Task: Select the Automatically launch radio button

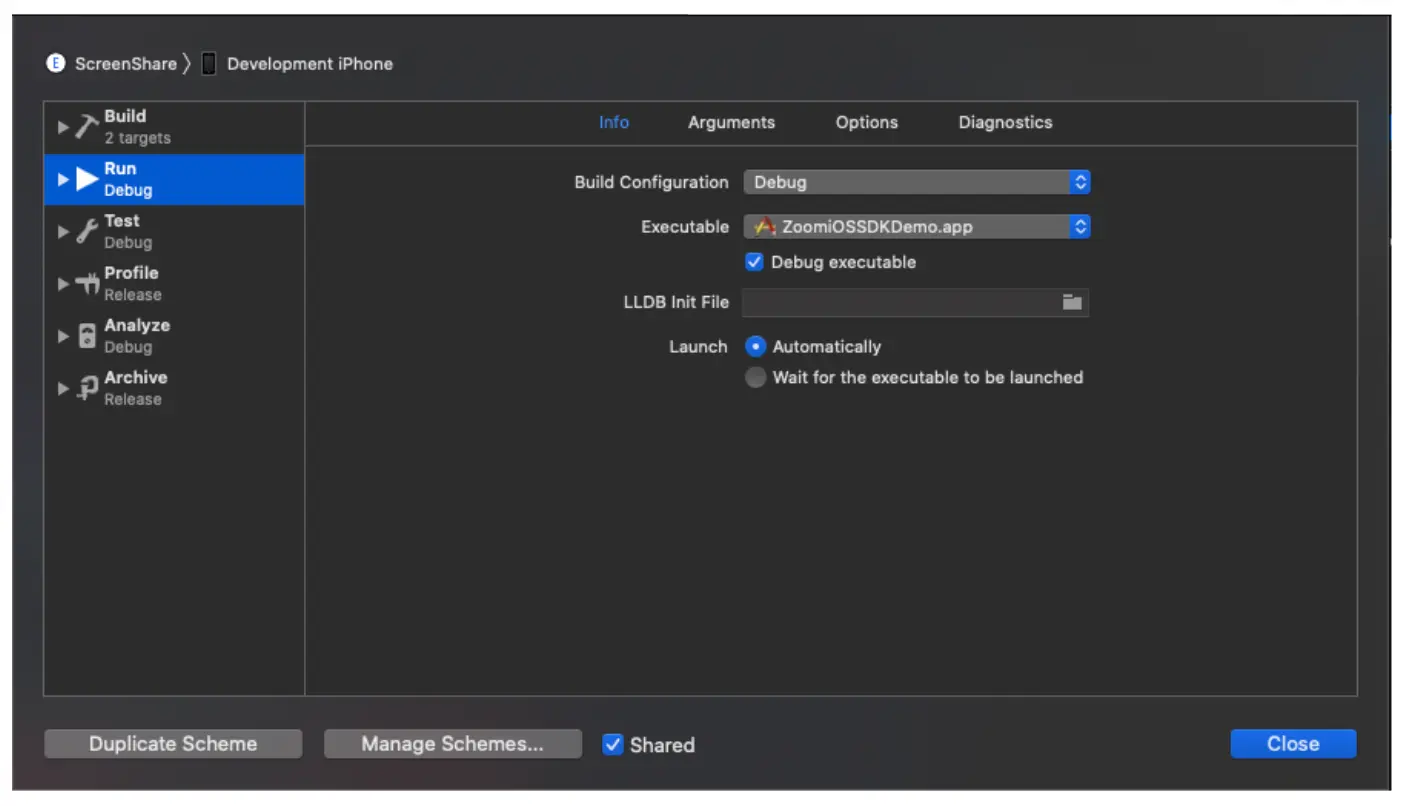Action: coord(755,346)
